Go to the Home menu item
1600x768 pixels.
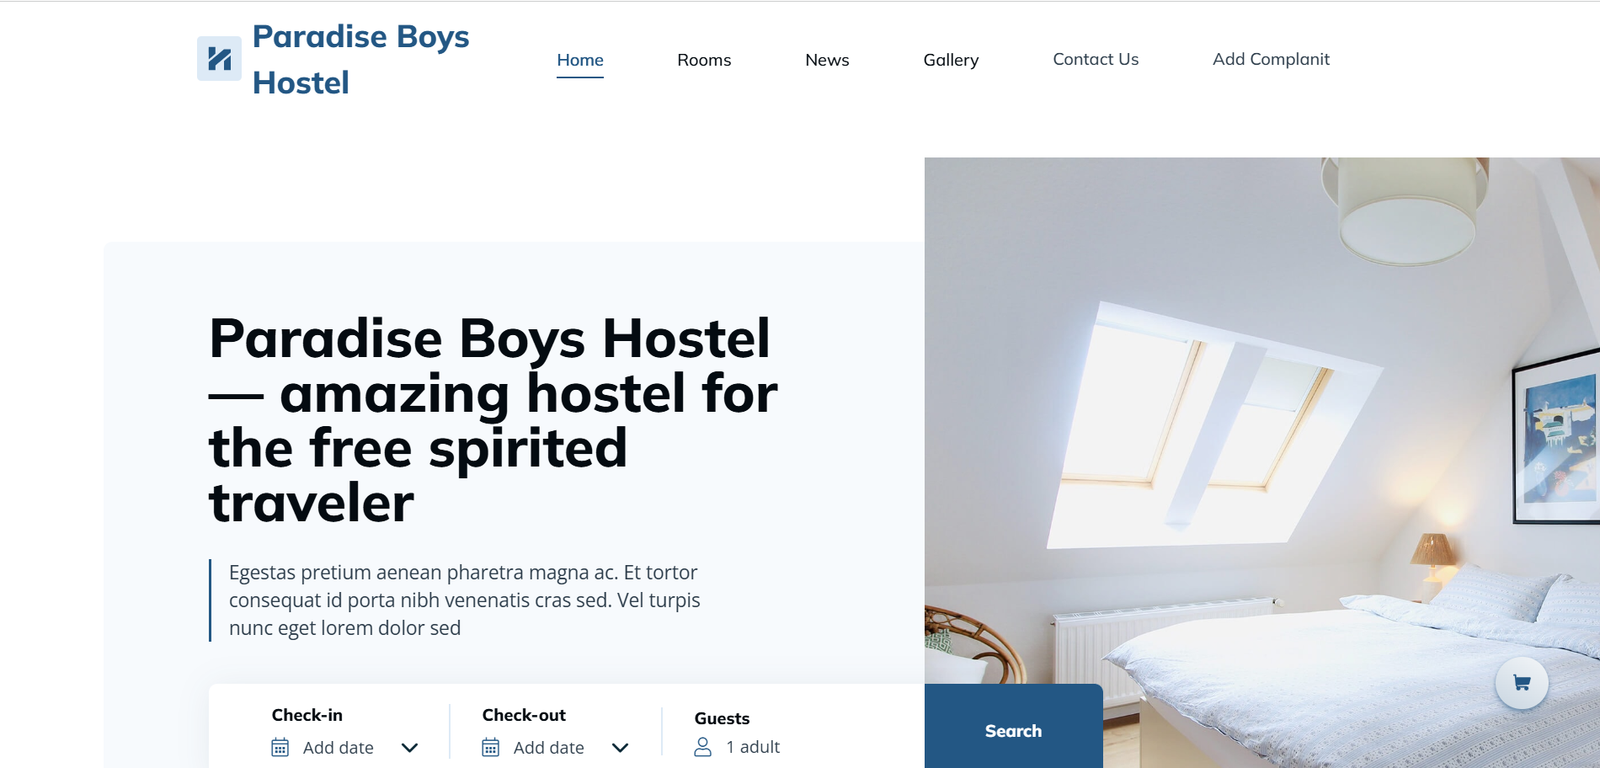[x=580, y=60]
